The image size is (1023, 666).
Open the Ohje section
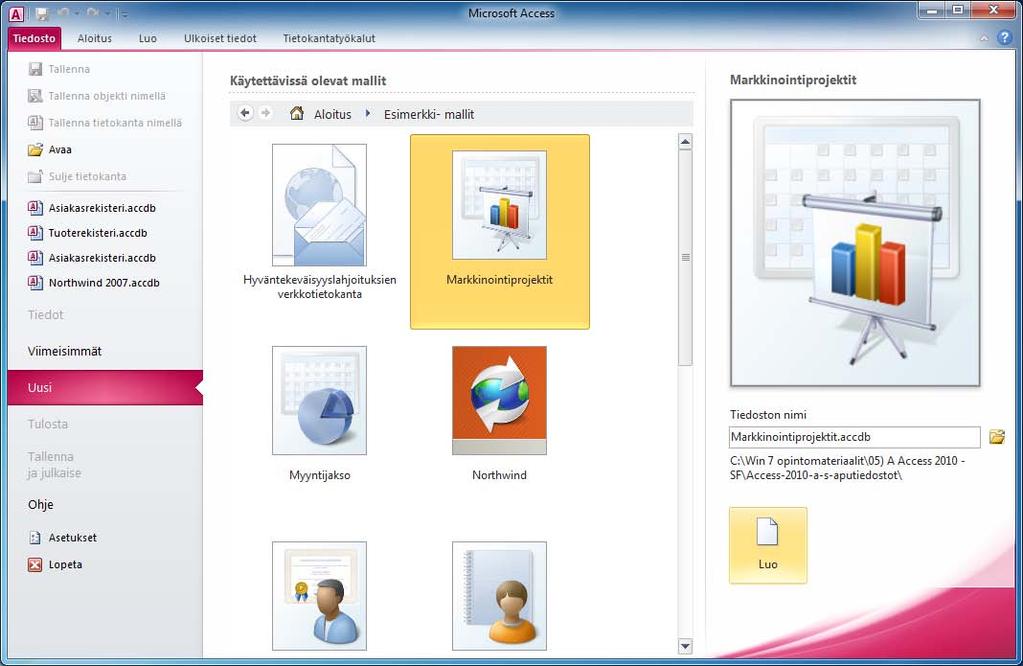coord(40,504)
